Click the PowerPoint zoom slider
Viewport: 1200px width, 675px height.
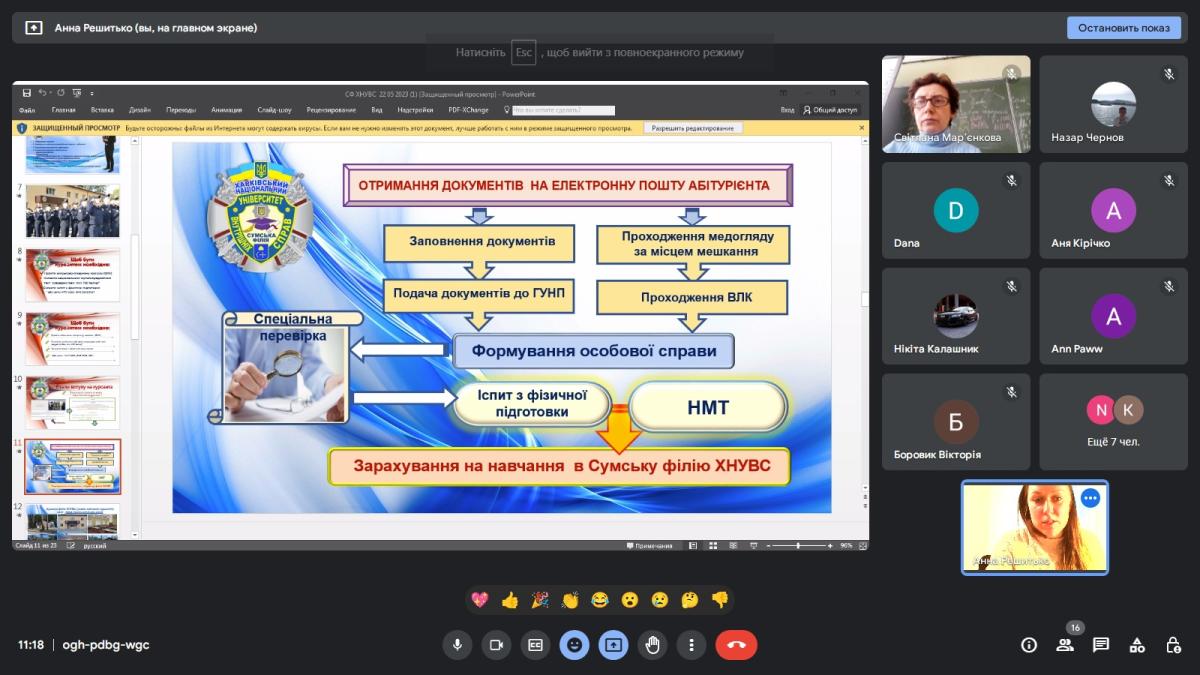[798, 546]
